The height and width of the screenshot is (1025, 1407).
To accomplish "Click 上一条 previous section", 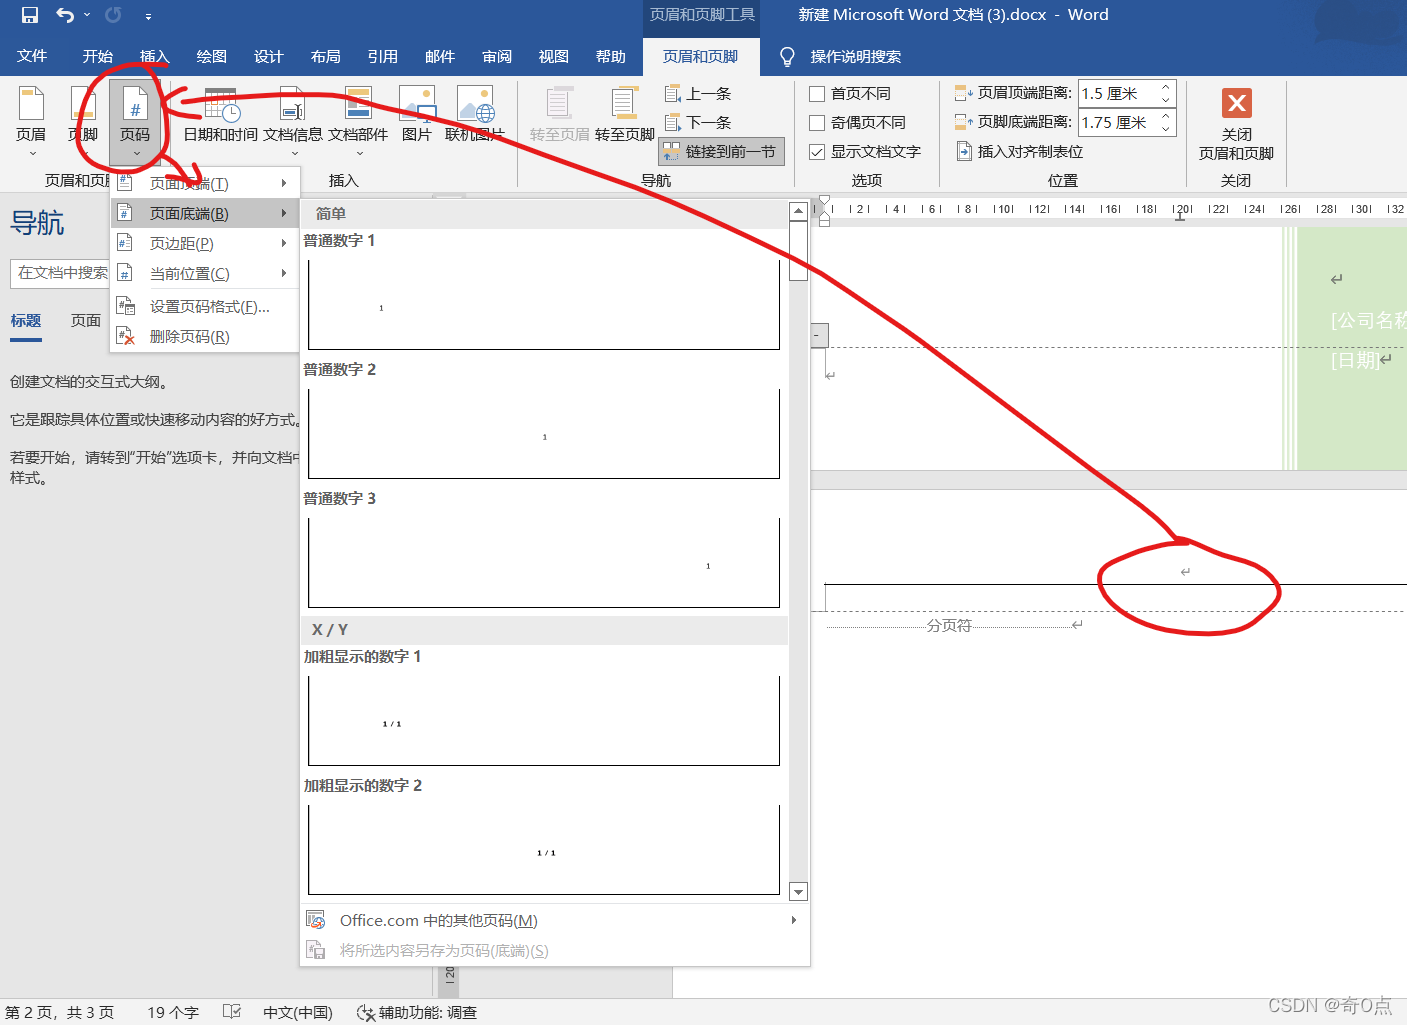I will tap(698, 94).
